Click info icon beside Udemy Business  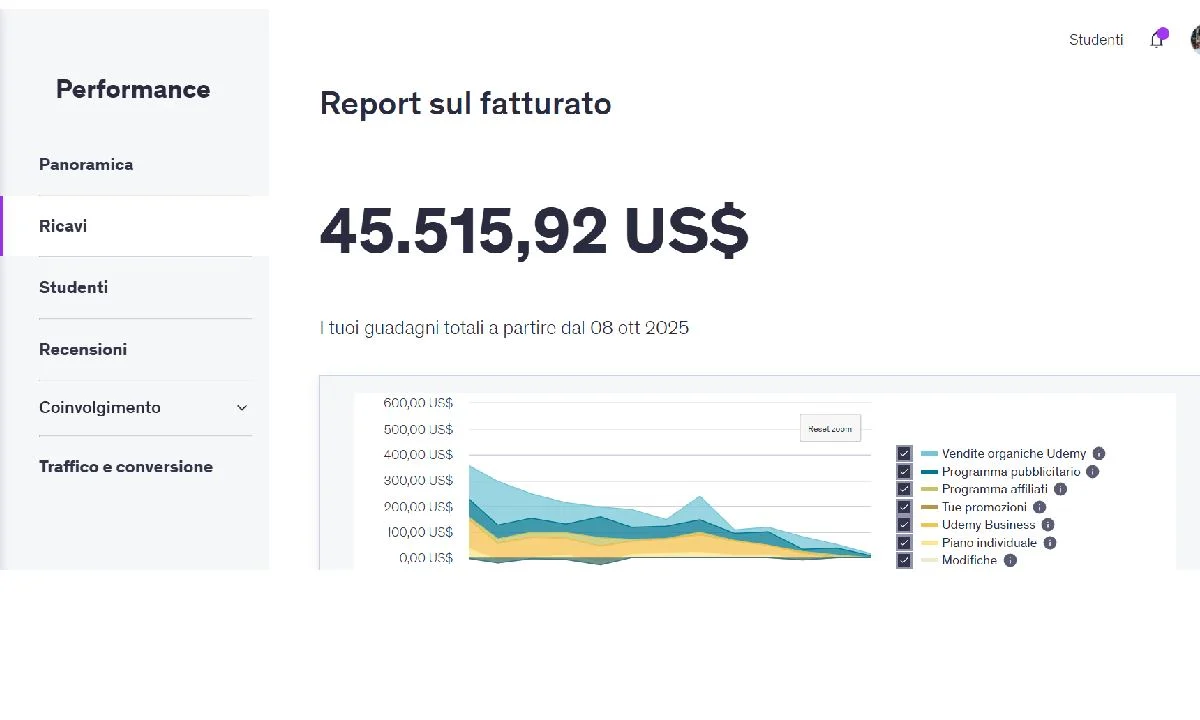coord(1048,525)
